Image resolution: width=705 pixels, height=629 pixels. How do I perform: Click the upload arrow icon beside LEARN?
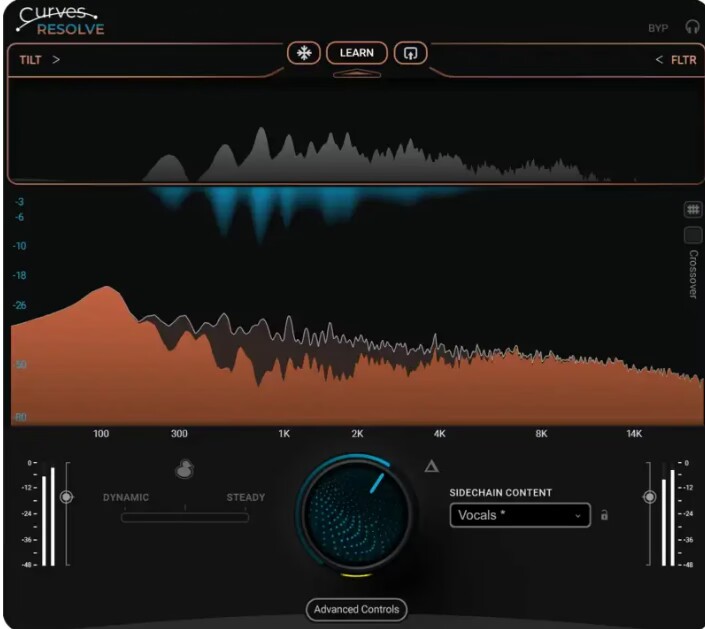coord(410,53)
